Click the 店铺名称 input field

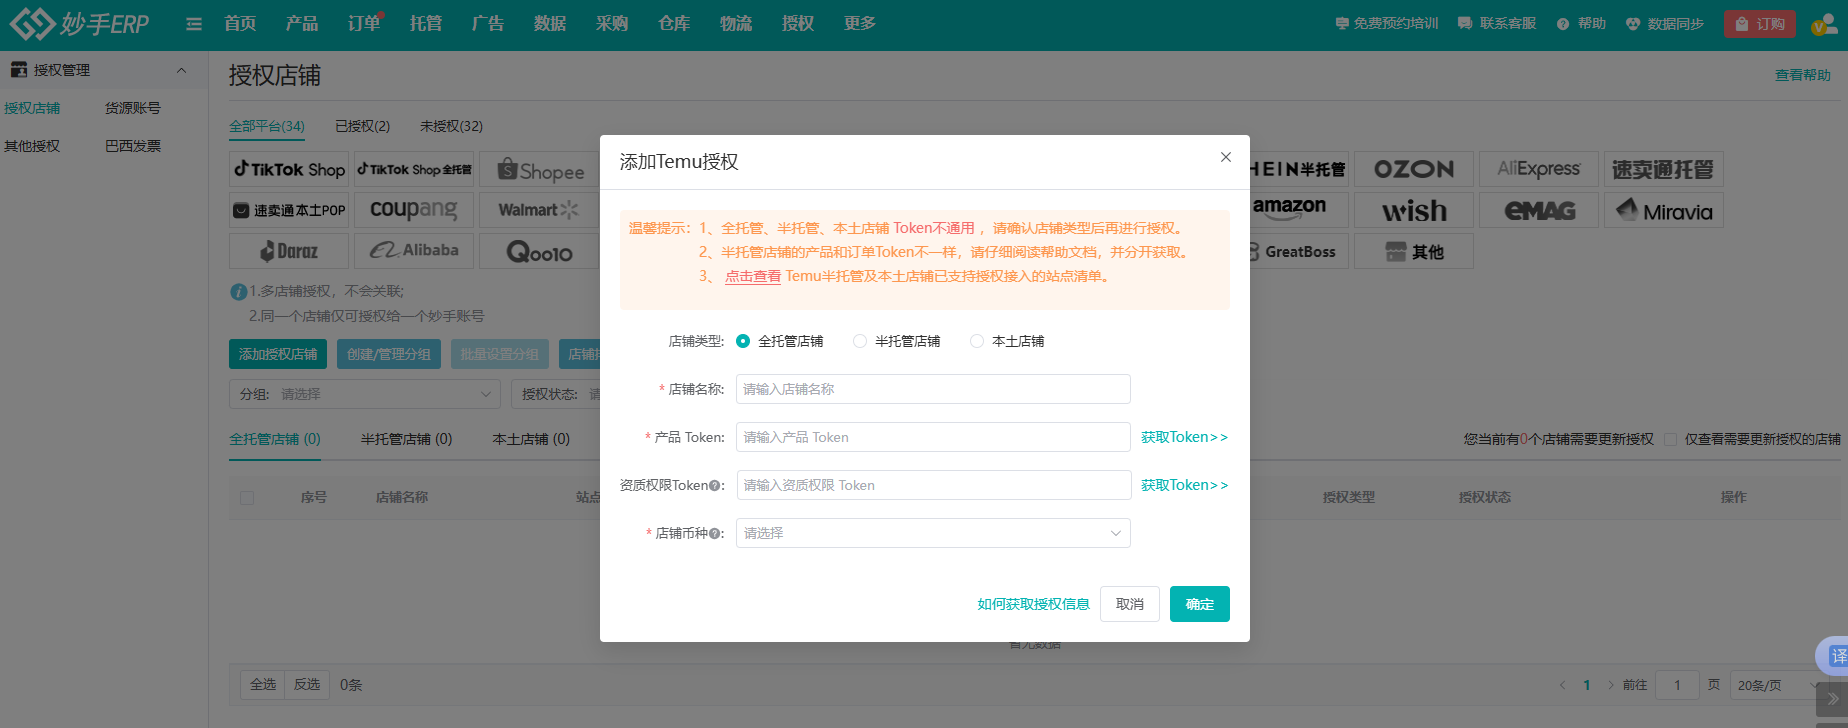(x=932, y=389)
